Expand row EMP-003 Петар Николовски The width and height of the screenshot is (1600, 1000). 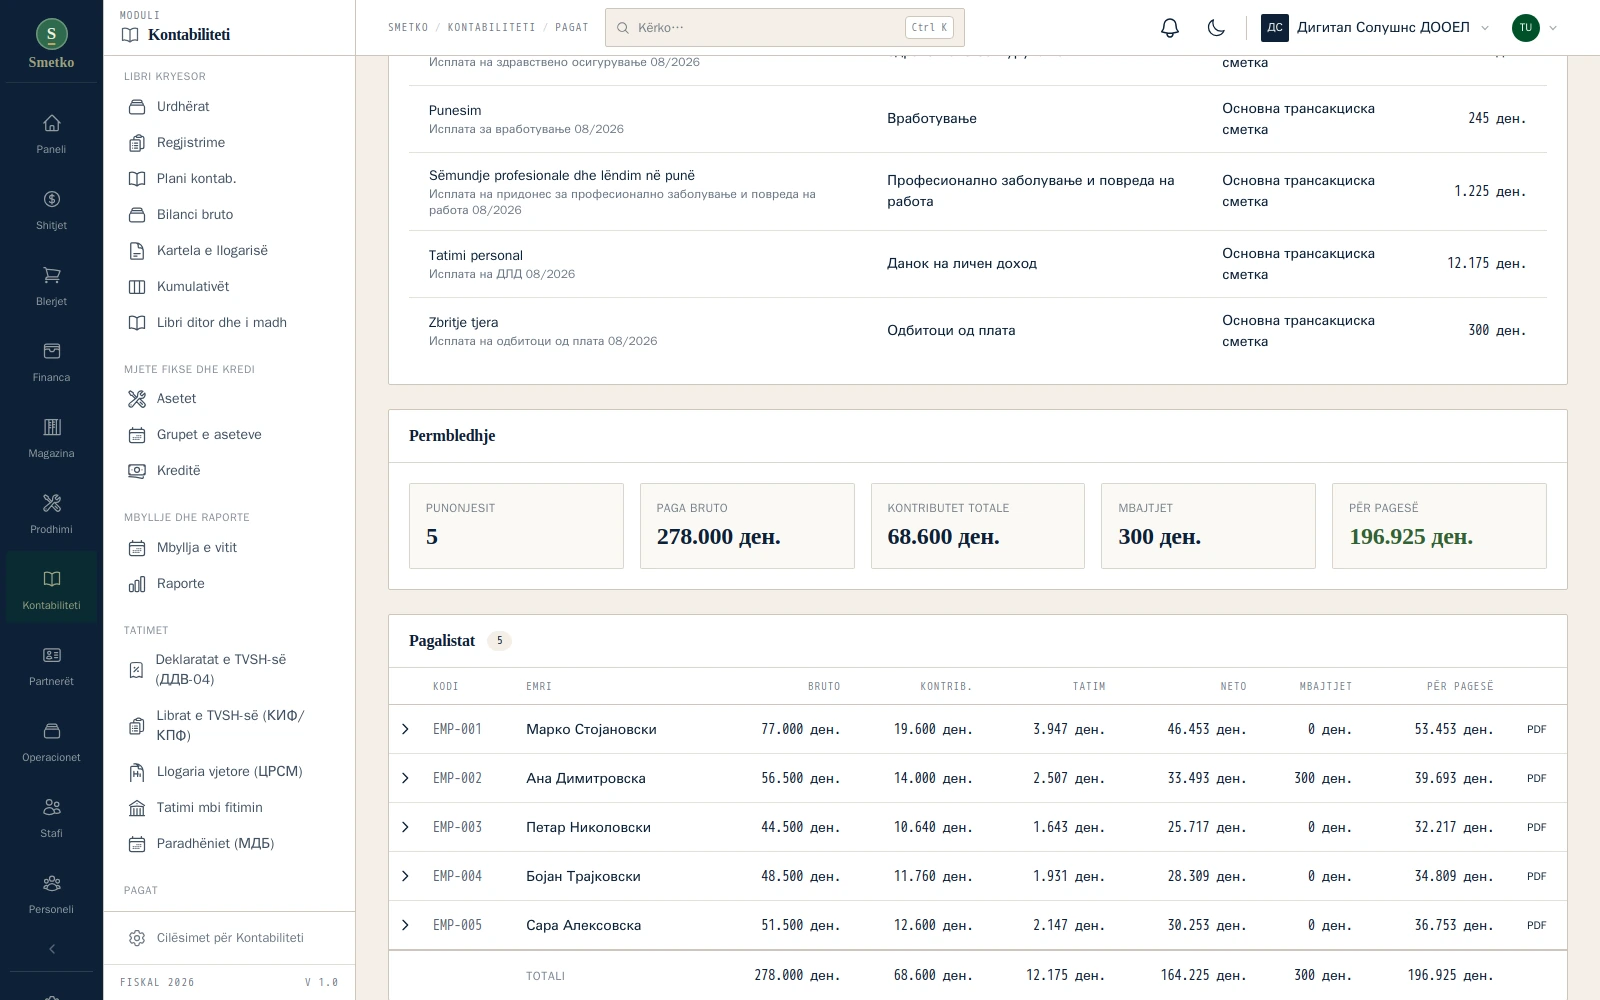pos(405,827)
